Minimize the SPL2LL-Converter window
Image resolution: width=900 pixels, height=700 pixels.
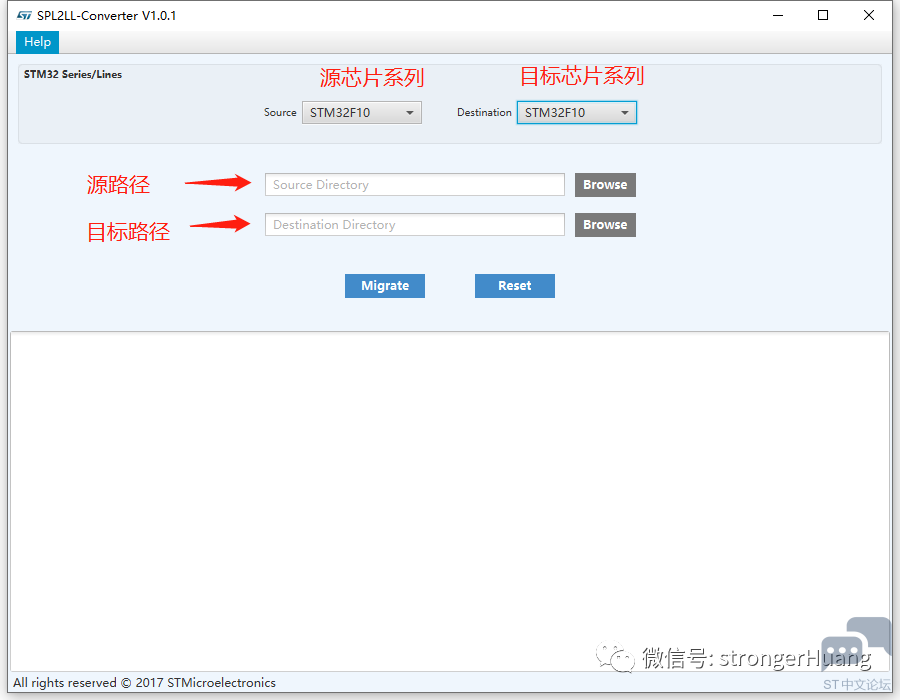[778, 15]
